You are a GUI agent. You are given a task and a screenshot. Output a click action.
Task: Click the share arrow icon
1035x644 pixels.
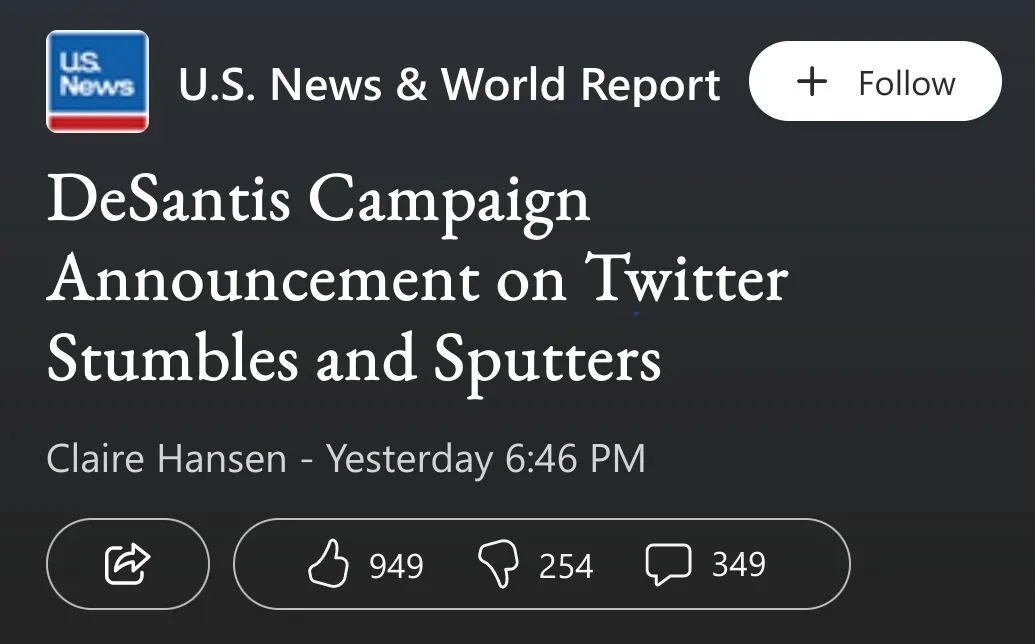(x=127, y=564)
